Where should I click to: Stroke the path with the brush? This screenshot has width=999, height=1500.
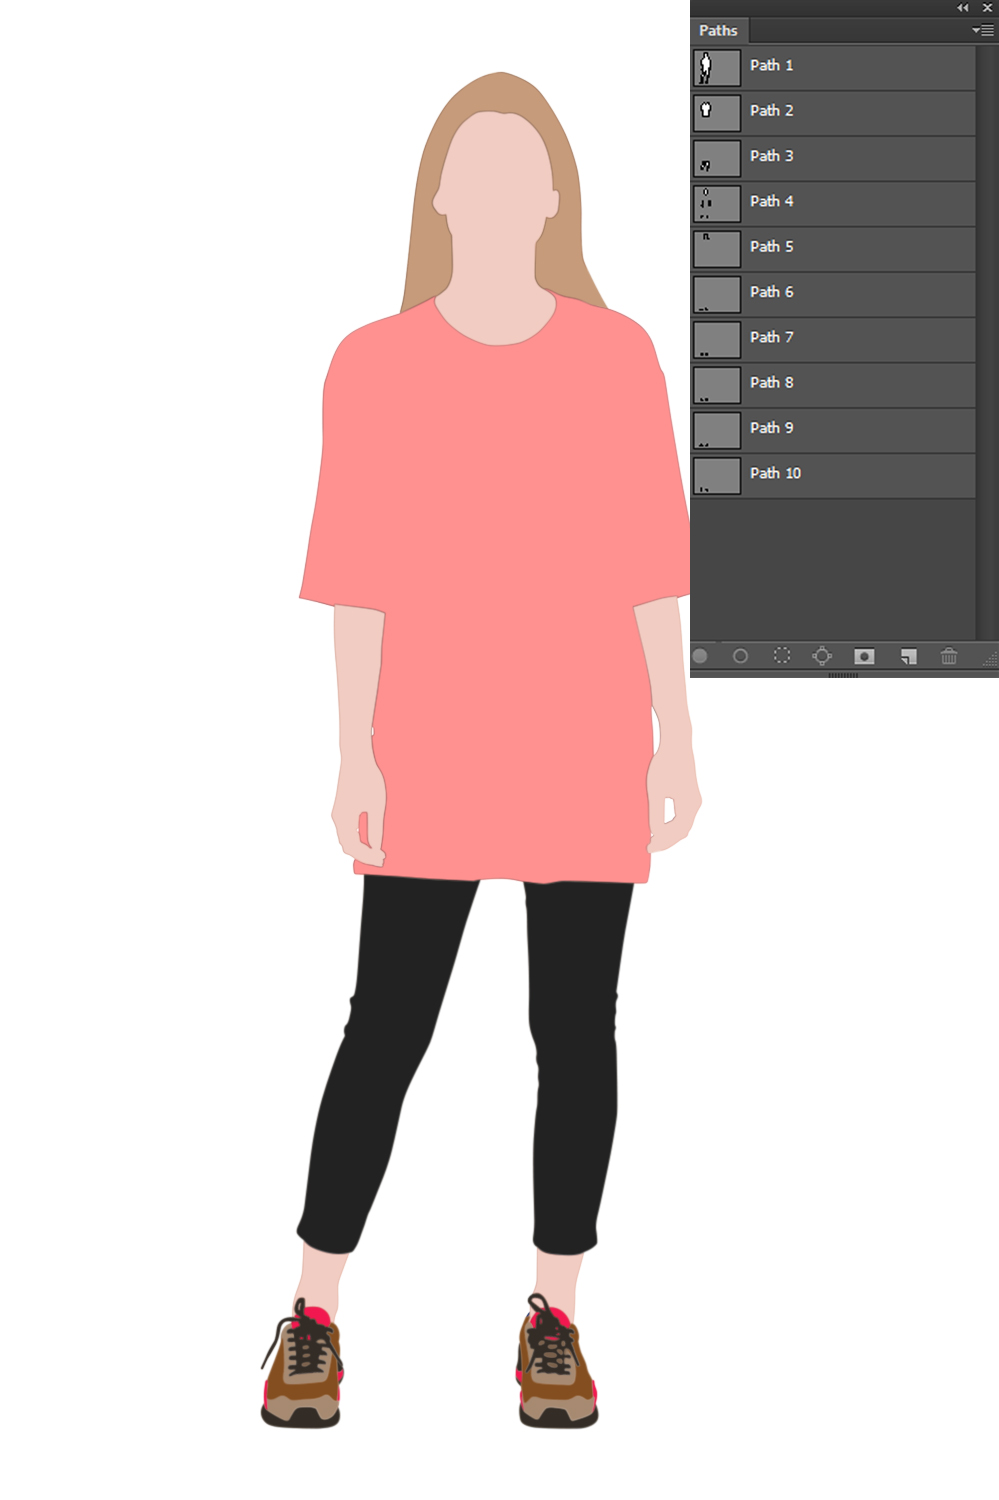(740, 656)
